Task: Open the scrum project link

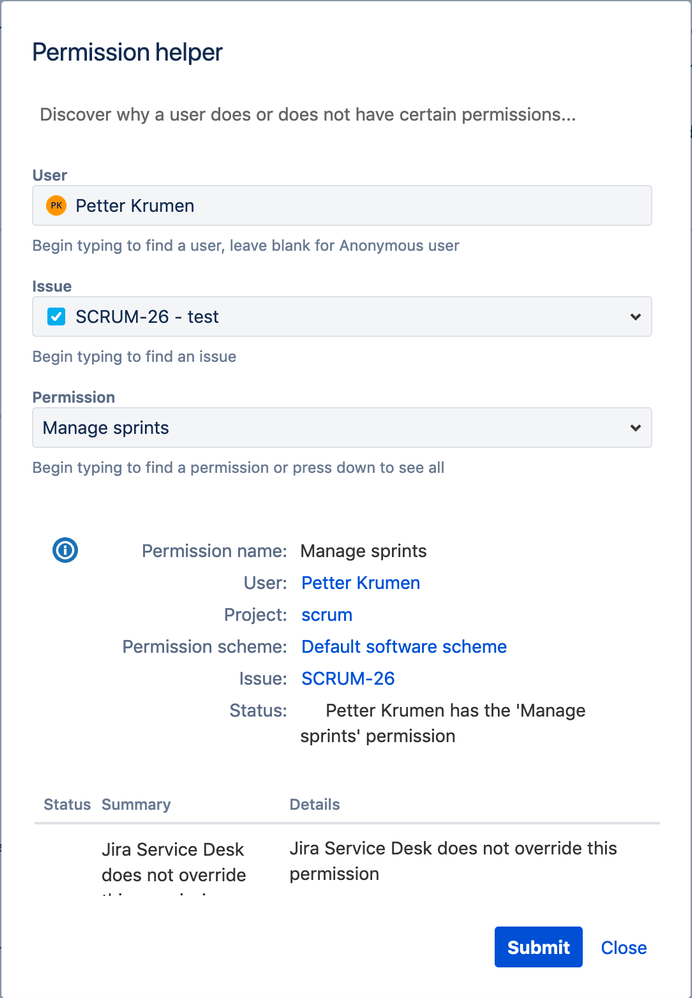Action: click(x=327, y=615)
